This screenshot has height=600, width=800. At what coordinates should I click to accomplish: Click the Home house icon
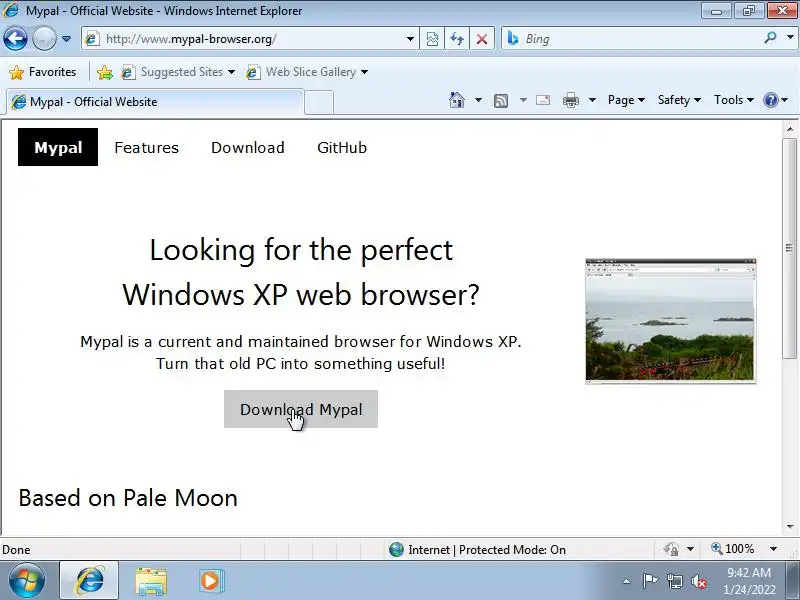tap(457, 100)
